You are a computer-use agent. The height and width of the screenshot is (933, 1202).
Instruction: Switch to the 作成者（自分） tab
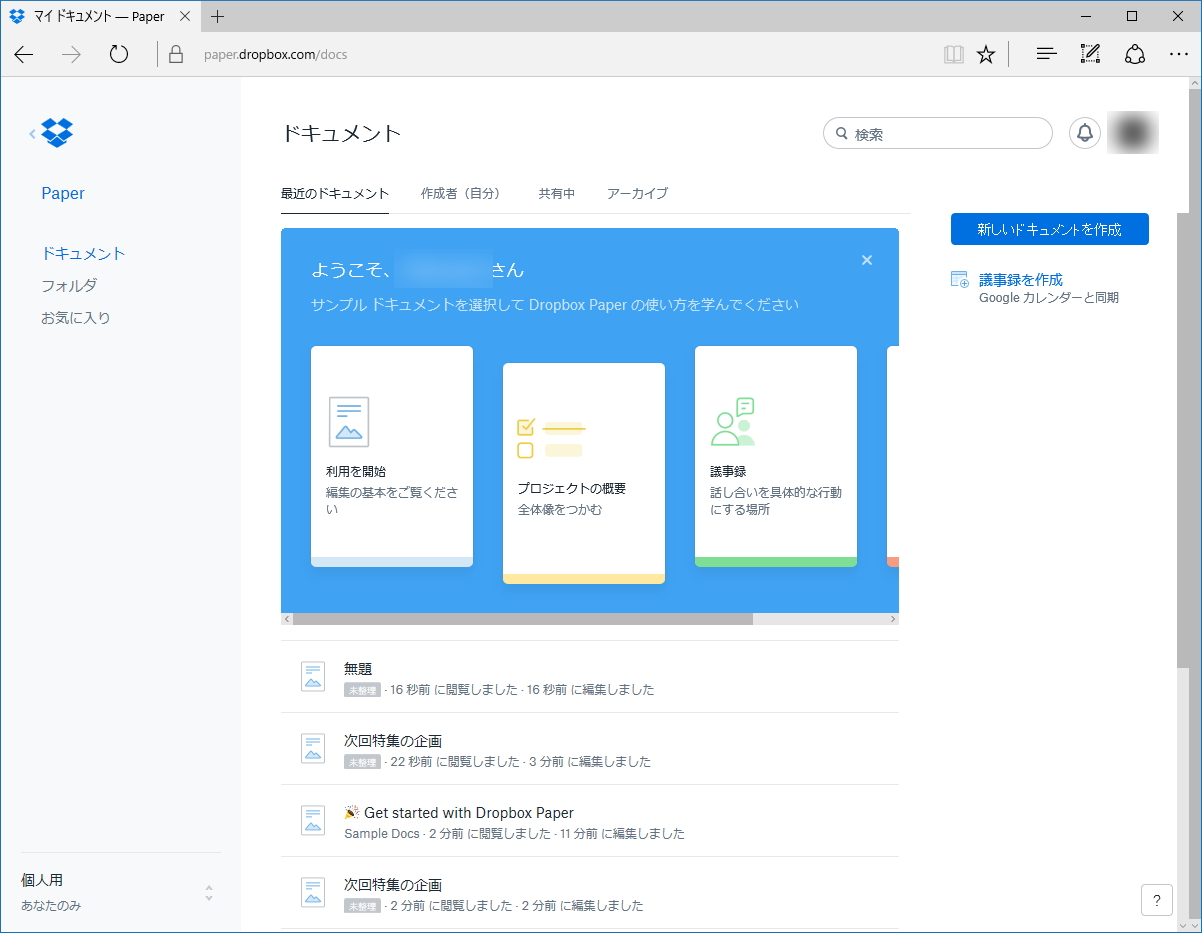(460, 194)
